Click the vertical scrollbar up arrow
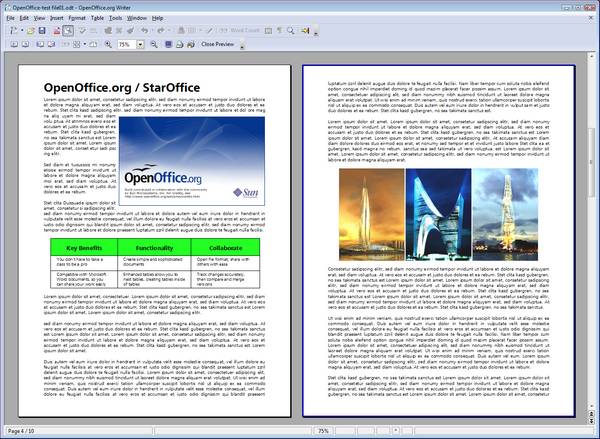The width and height of the screenshot is (600, 439). [591, 56]
